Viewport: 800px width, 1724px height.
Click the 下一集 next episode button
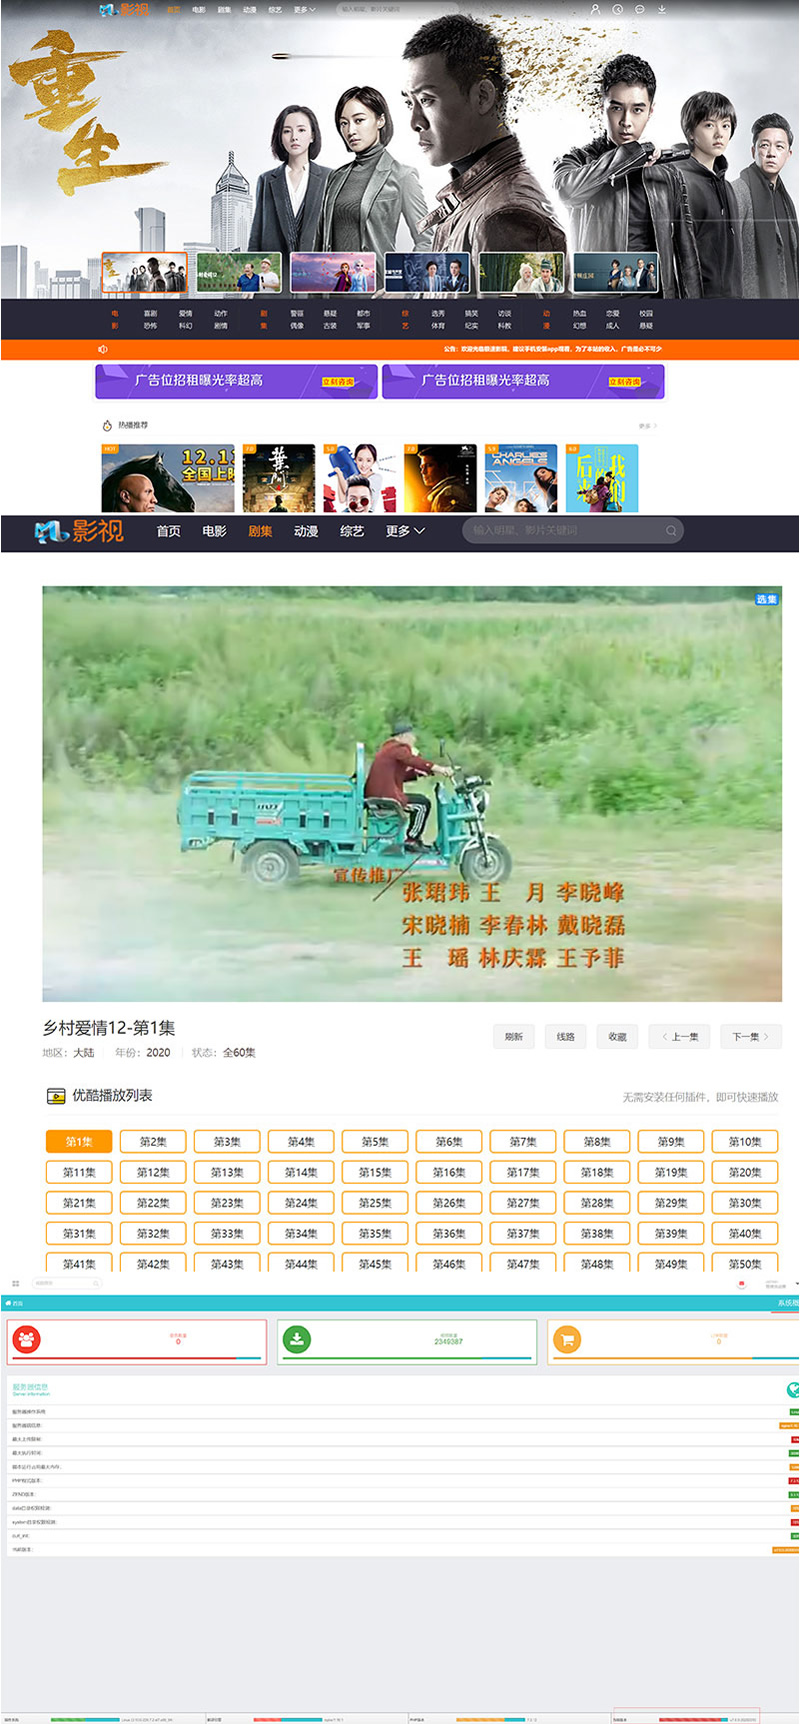point(750,1037)
